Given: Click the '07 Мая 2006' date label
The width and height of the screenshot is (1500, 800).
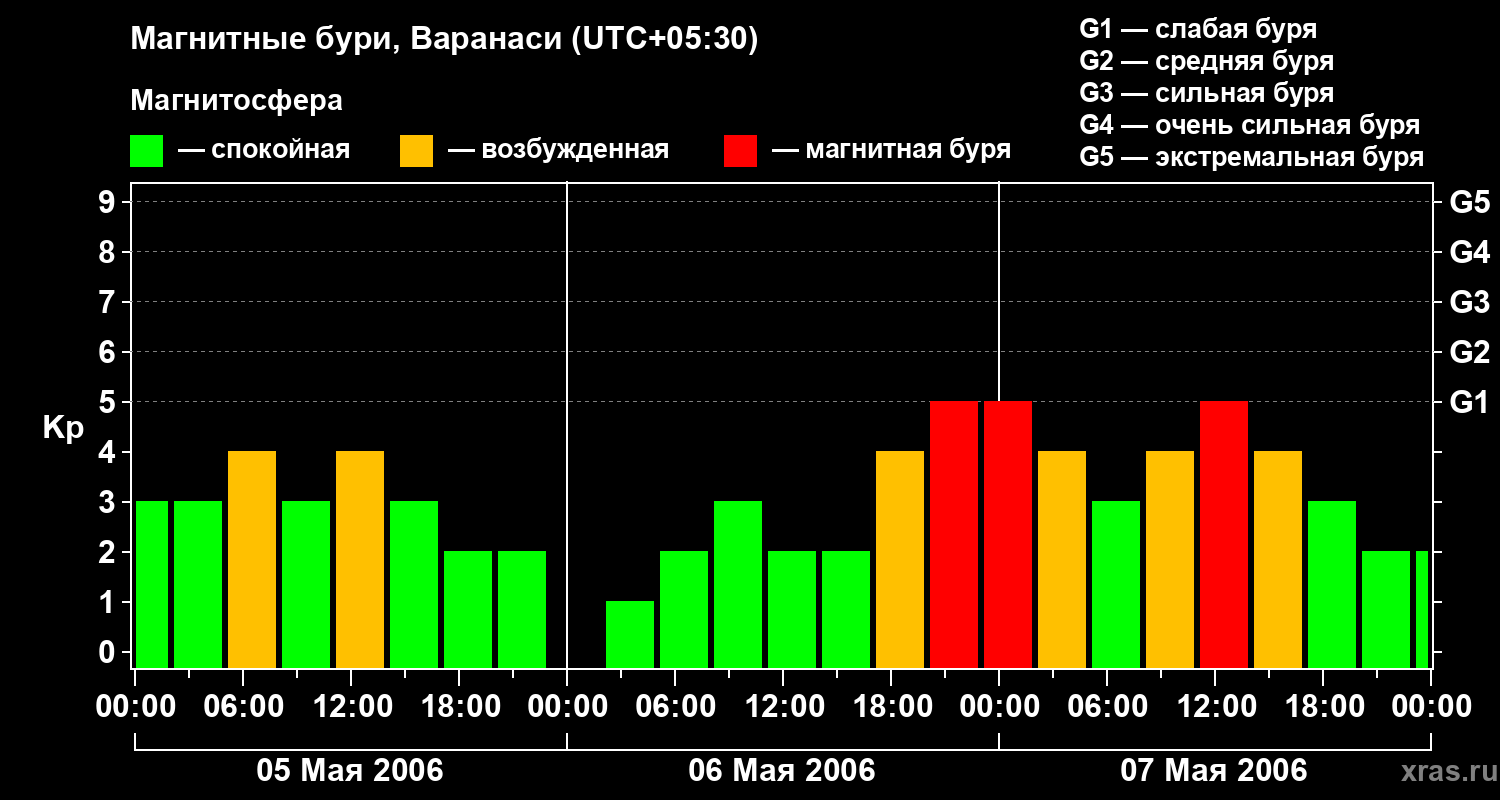Looking at the screenshot, I should 1214,770.
